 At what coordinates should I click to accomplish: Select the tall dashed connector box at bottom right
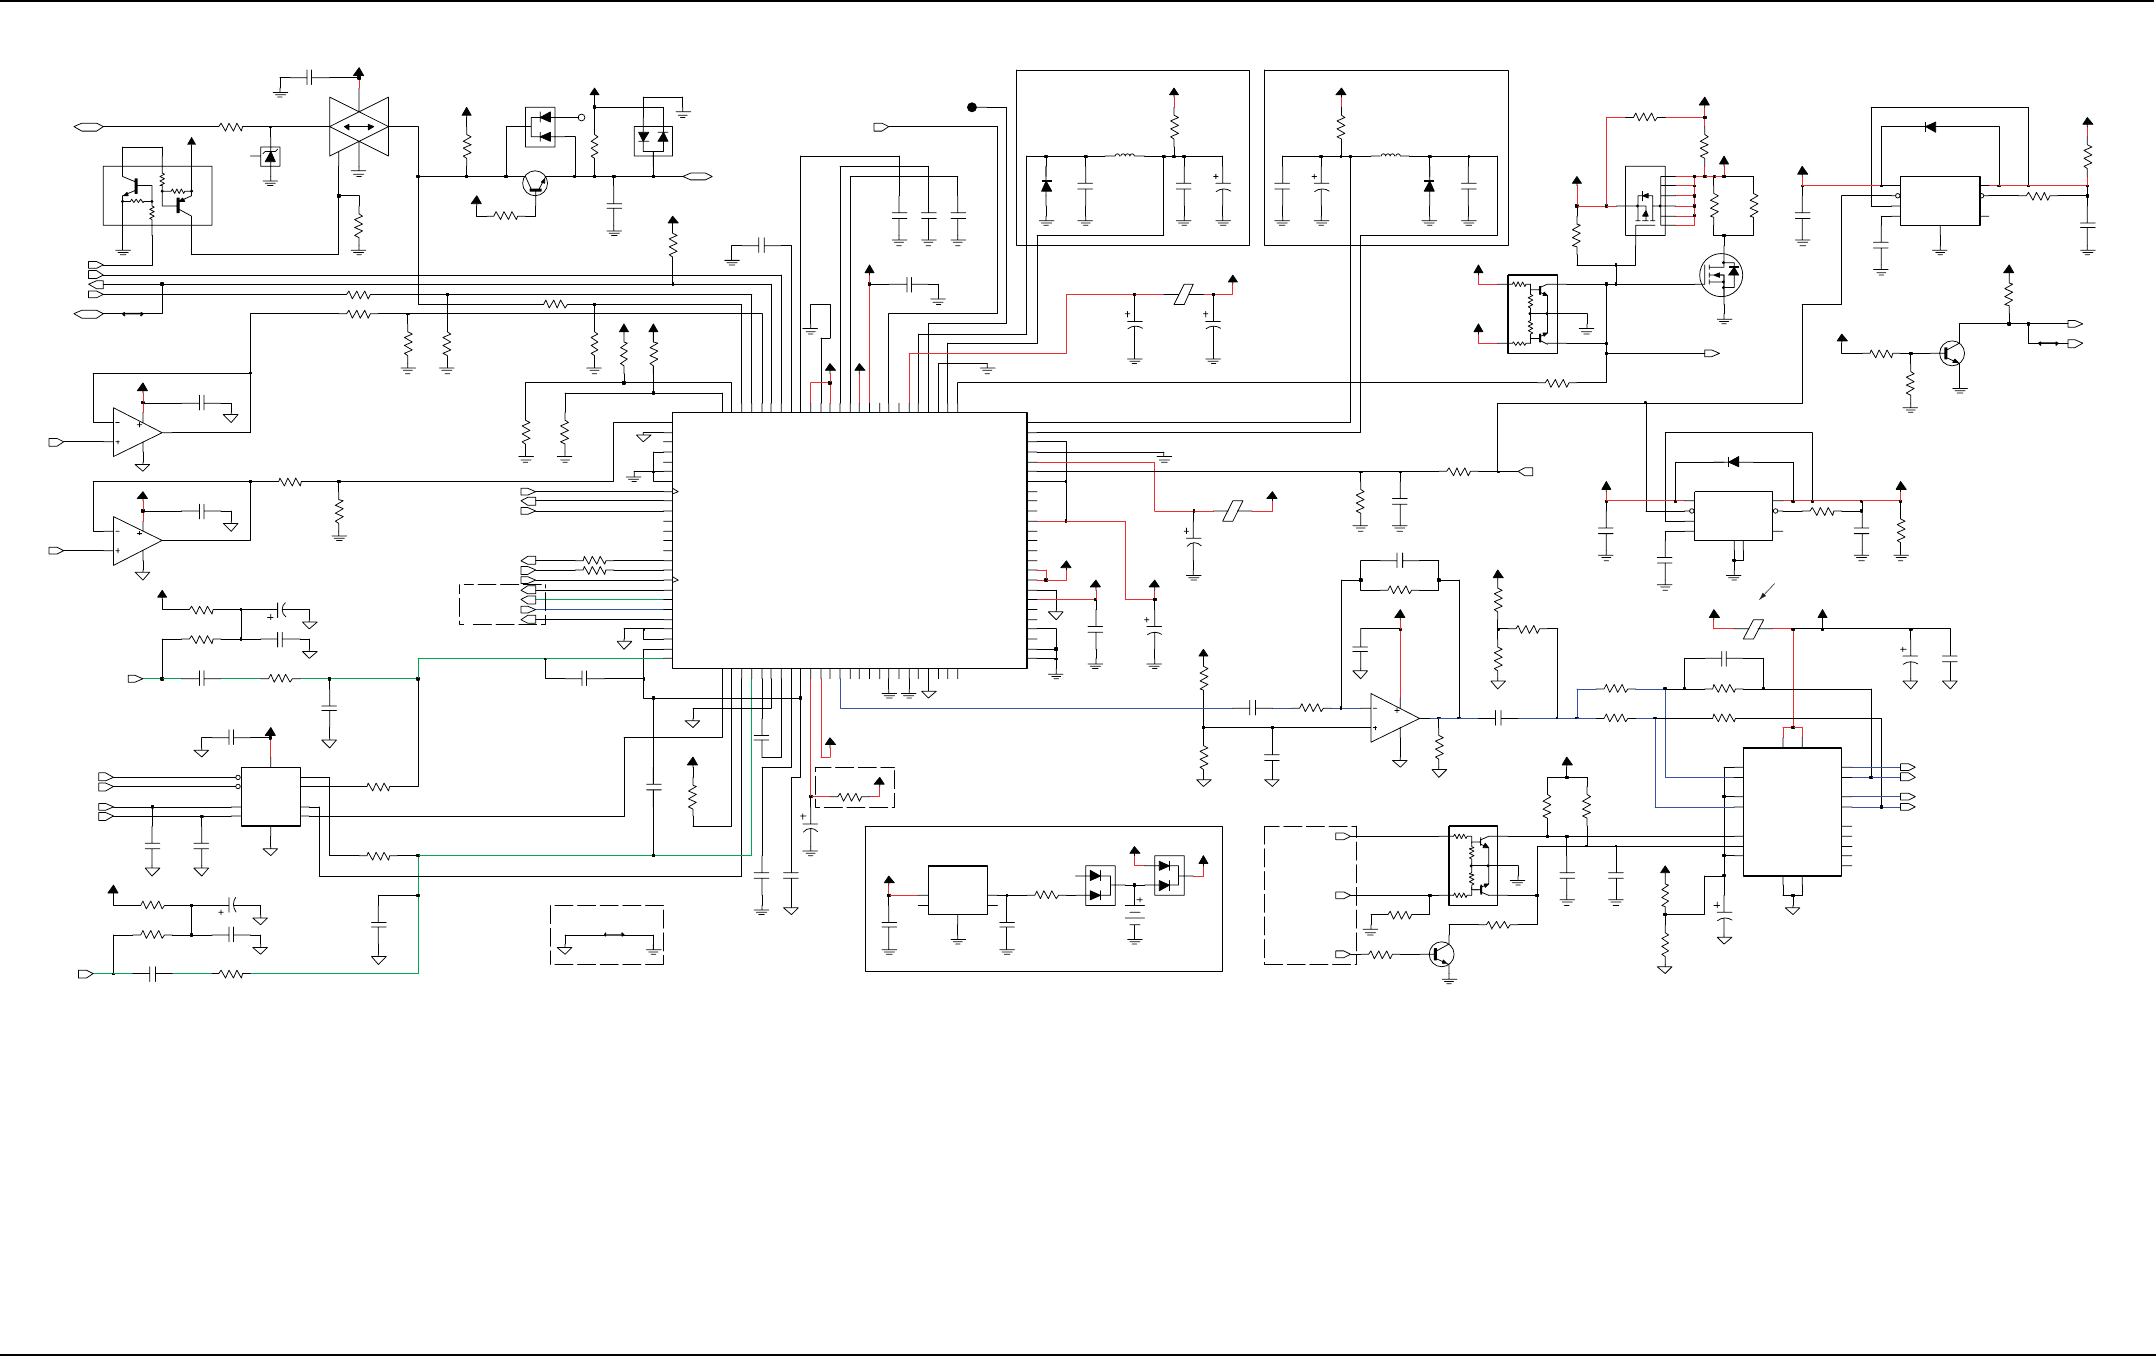coord(1310,895)
